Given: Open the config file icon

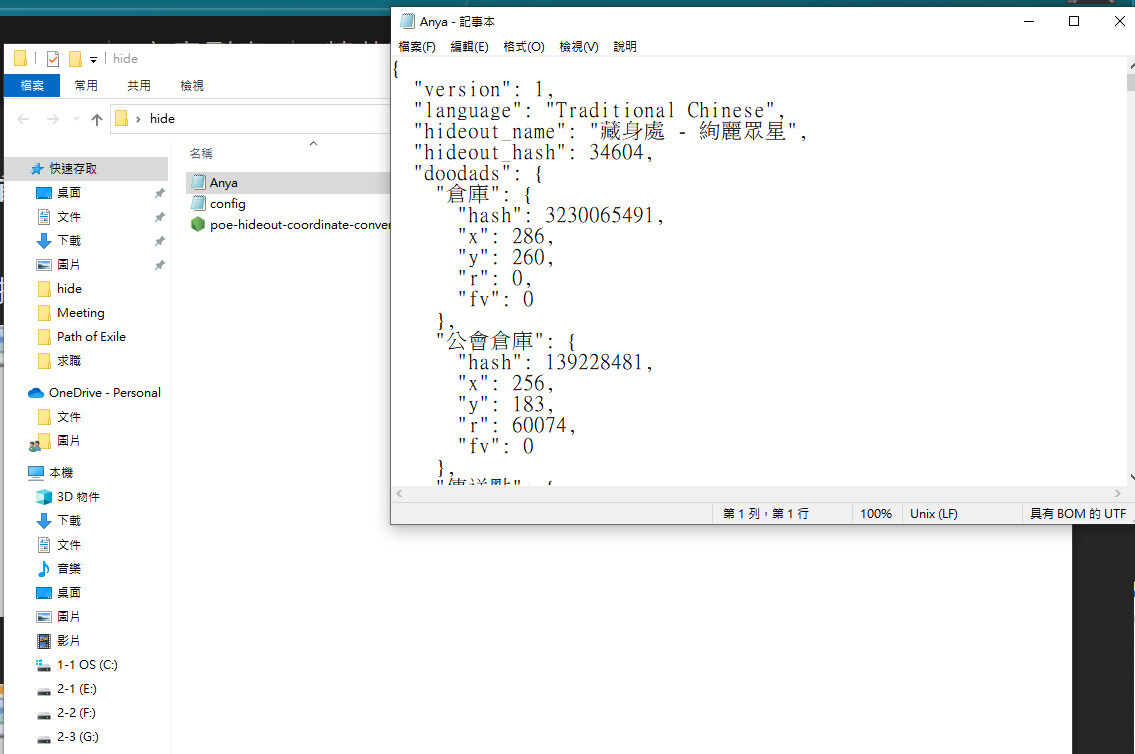Looking at the screenshot, I should (198, 204).
